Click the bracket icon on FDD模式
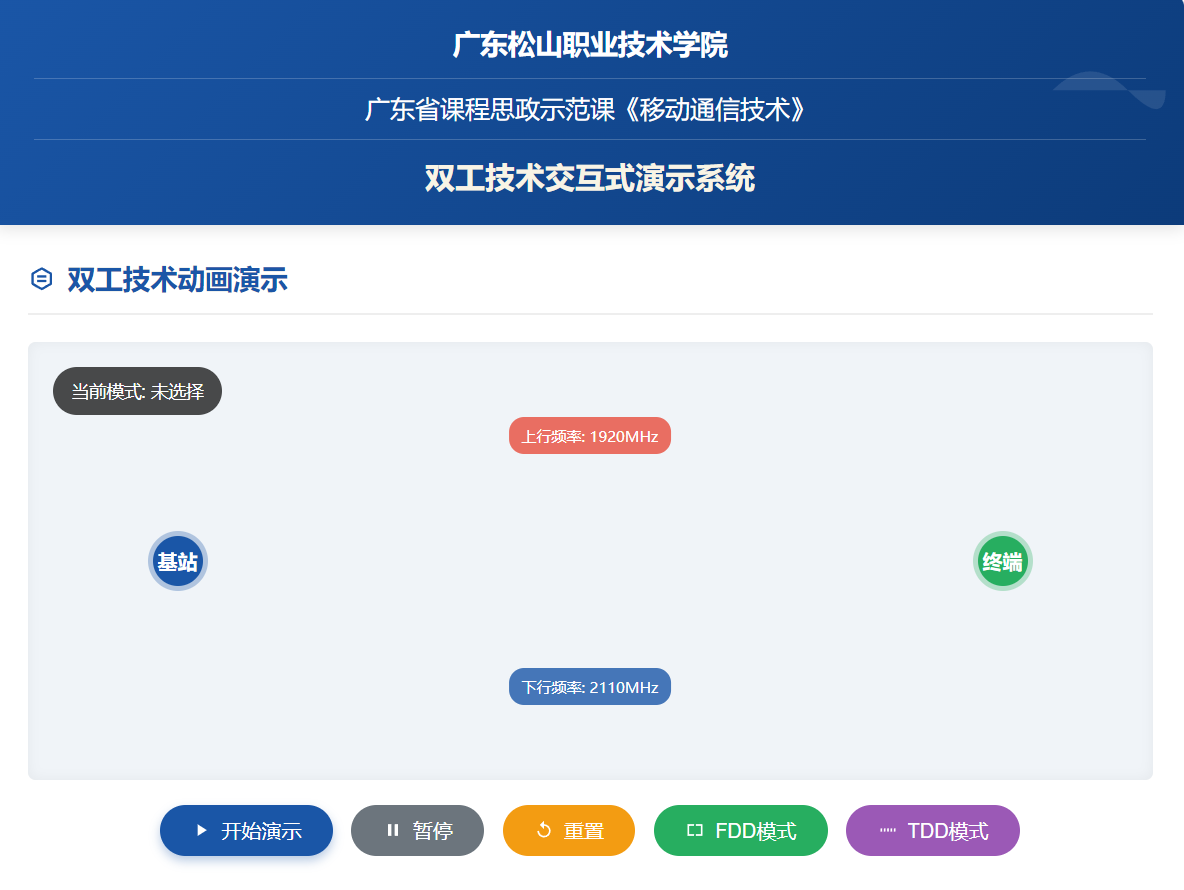Screen dimensions: 1184x890 pos(695,830)
